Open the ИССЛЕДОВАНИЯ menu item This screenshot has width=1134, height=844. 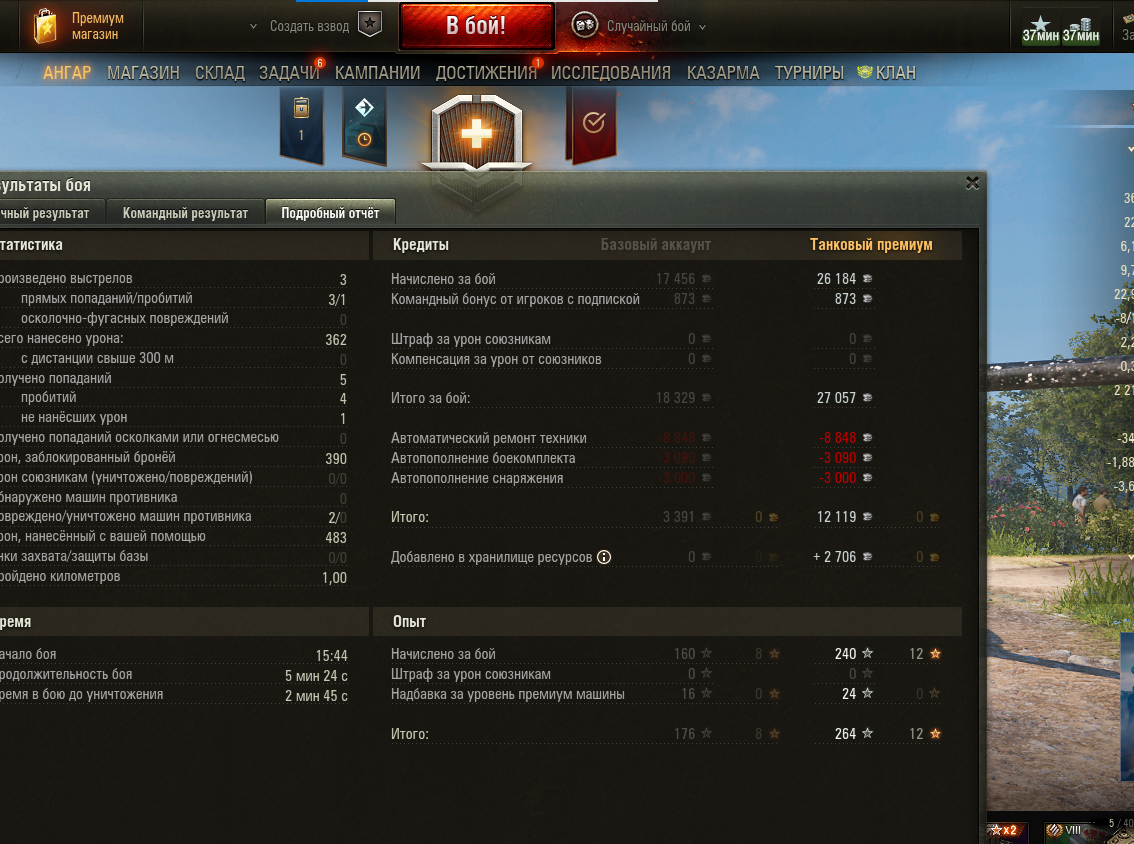click(610, 73)
